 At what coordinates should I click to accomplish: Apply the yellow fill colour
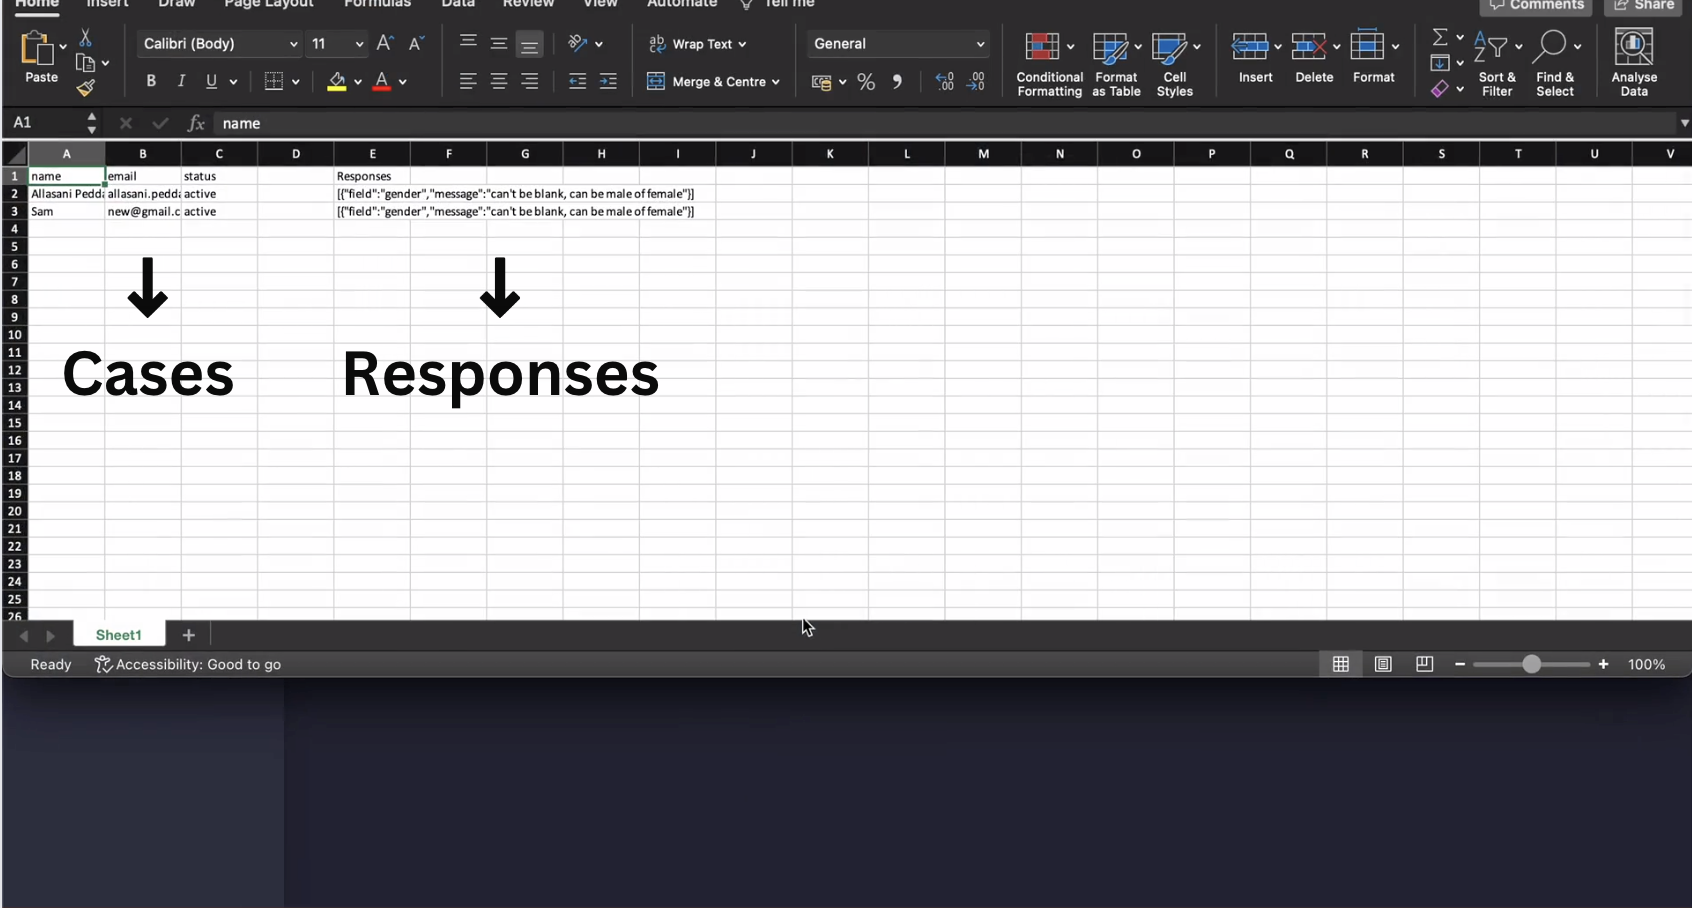click(x=337, y=81)
